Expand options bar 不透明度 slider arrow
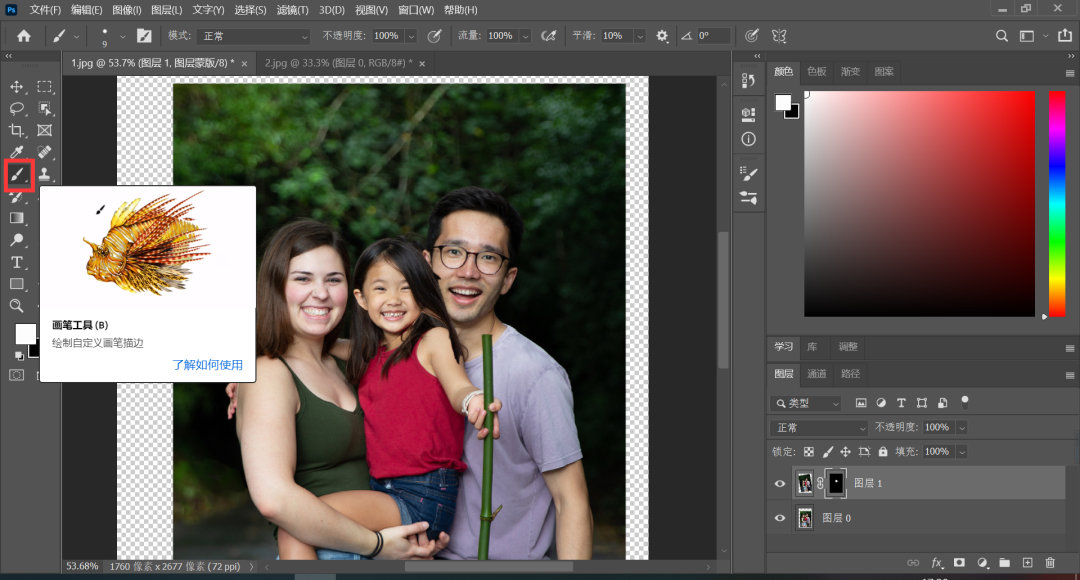 click(x=411, y=36)
